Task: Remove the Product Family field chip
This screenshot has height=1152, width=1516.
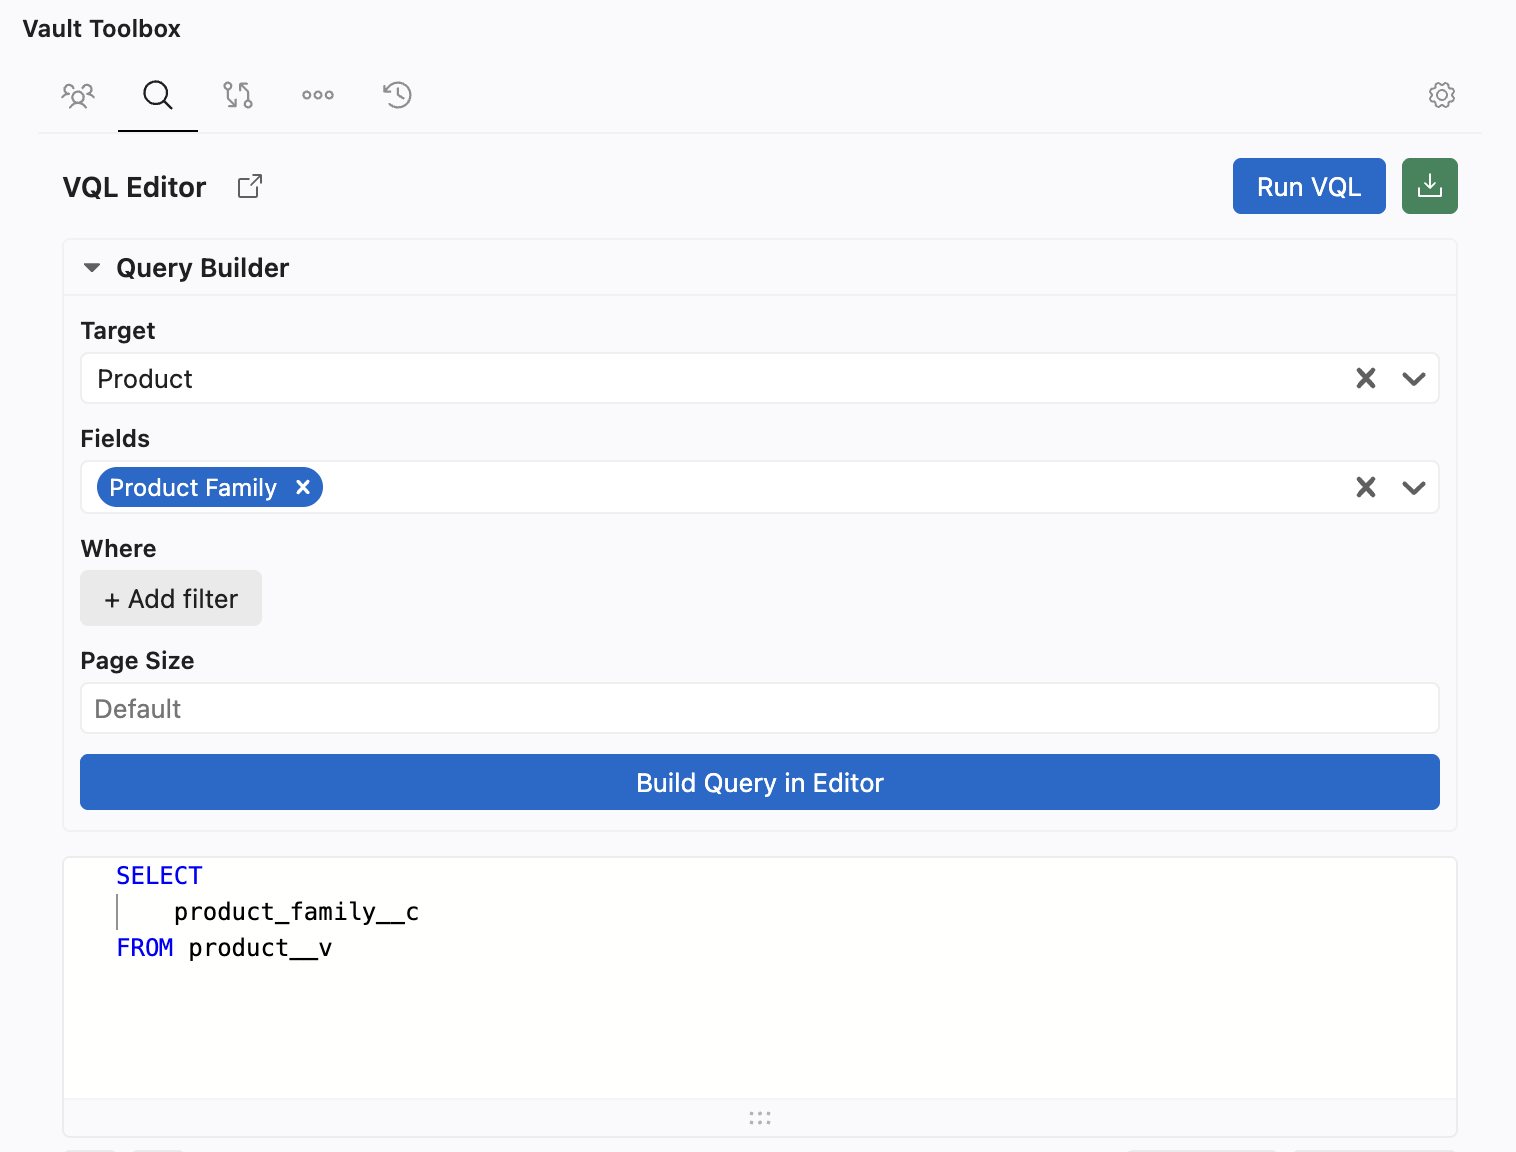Action: point(303,487)
